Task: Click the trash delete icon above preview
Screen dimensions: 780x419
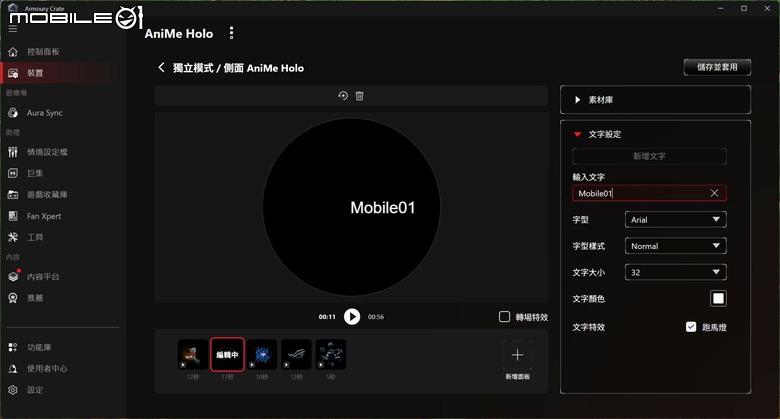Action: point(360,96)
